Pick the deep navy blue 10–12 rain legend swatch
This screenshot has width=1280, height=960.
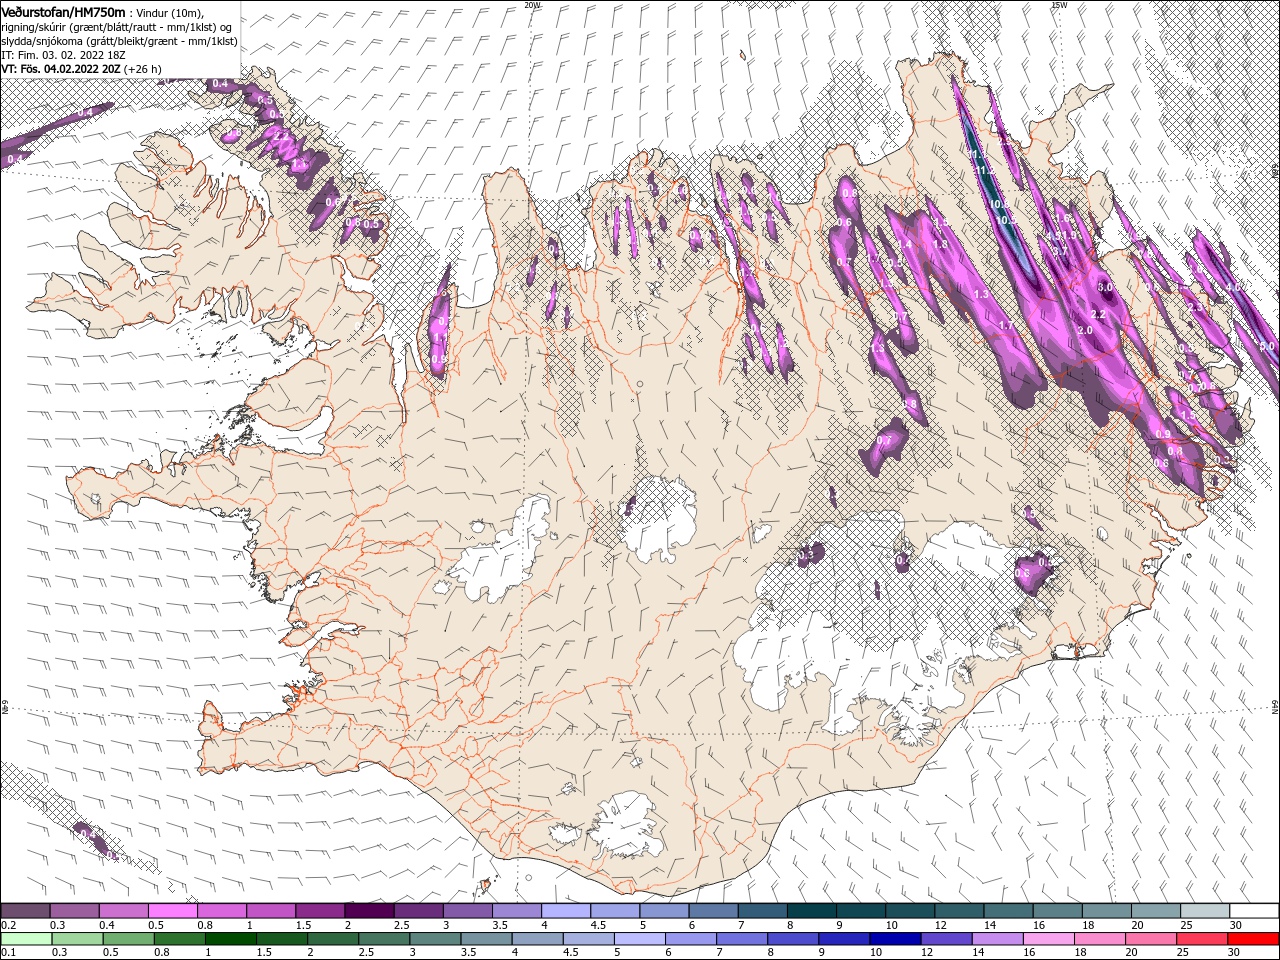click(895, 939)
